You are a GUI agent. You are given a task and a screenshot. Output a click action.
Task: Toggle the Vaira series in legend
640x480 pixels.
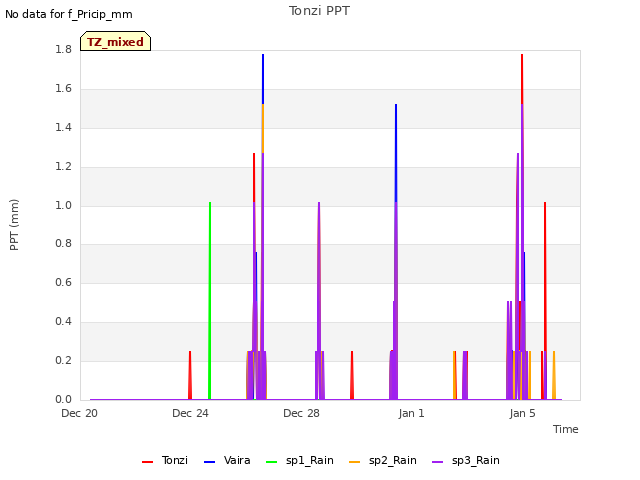227,460
